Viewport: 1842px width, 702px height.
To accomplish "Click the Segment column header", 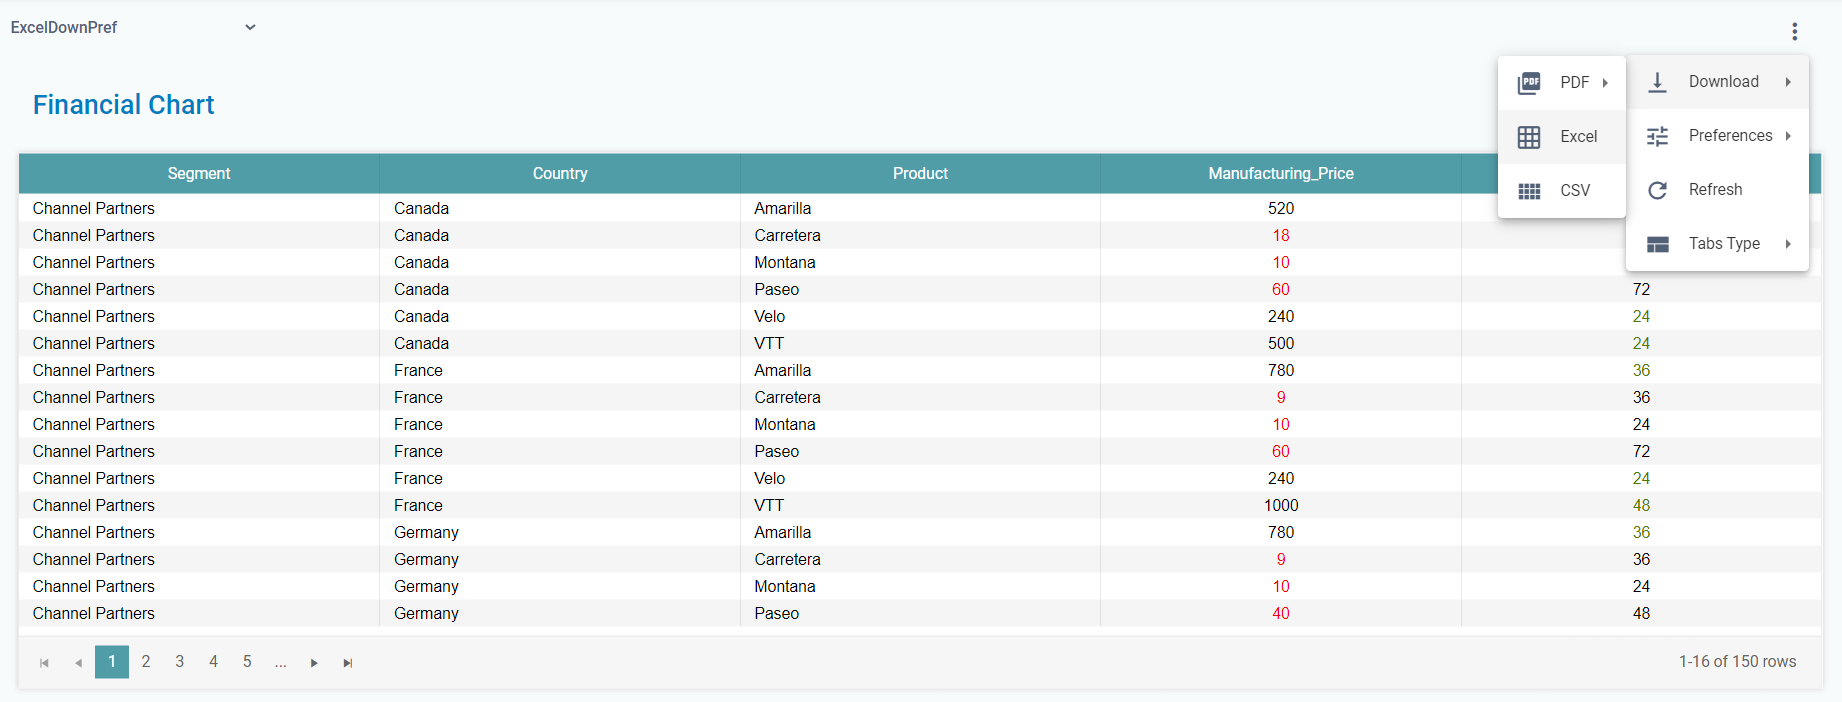I will click(199, 174).
